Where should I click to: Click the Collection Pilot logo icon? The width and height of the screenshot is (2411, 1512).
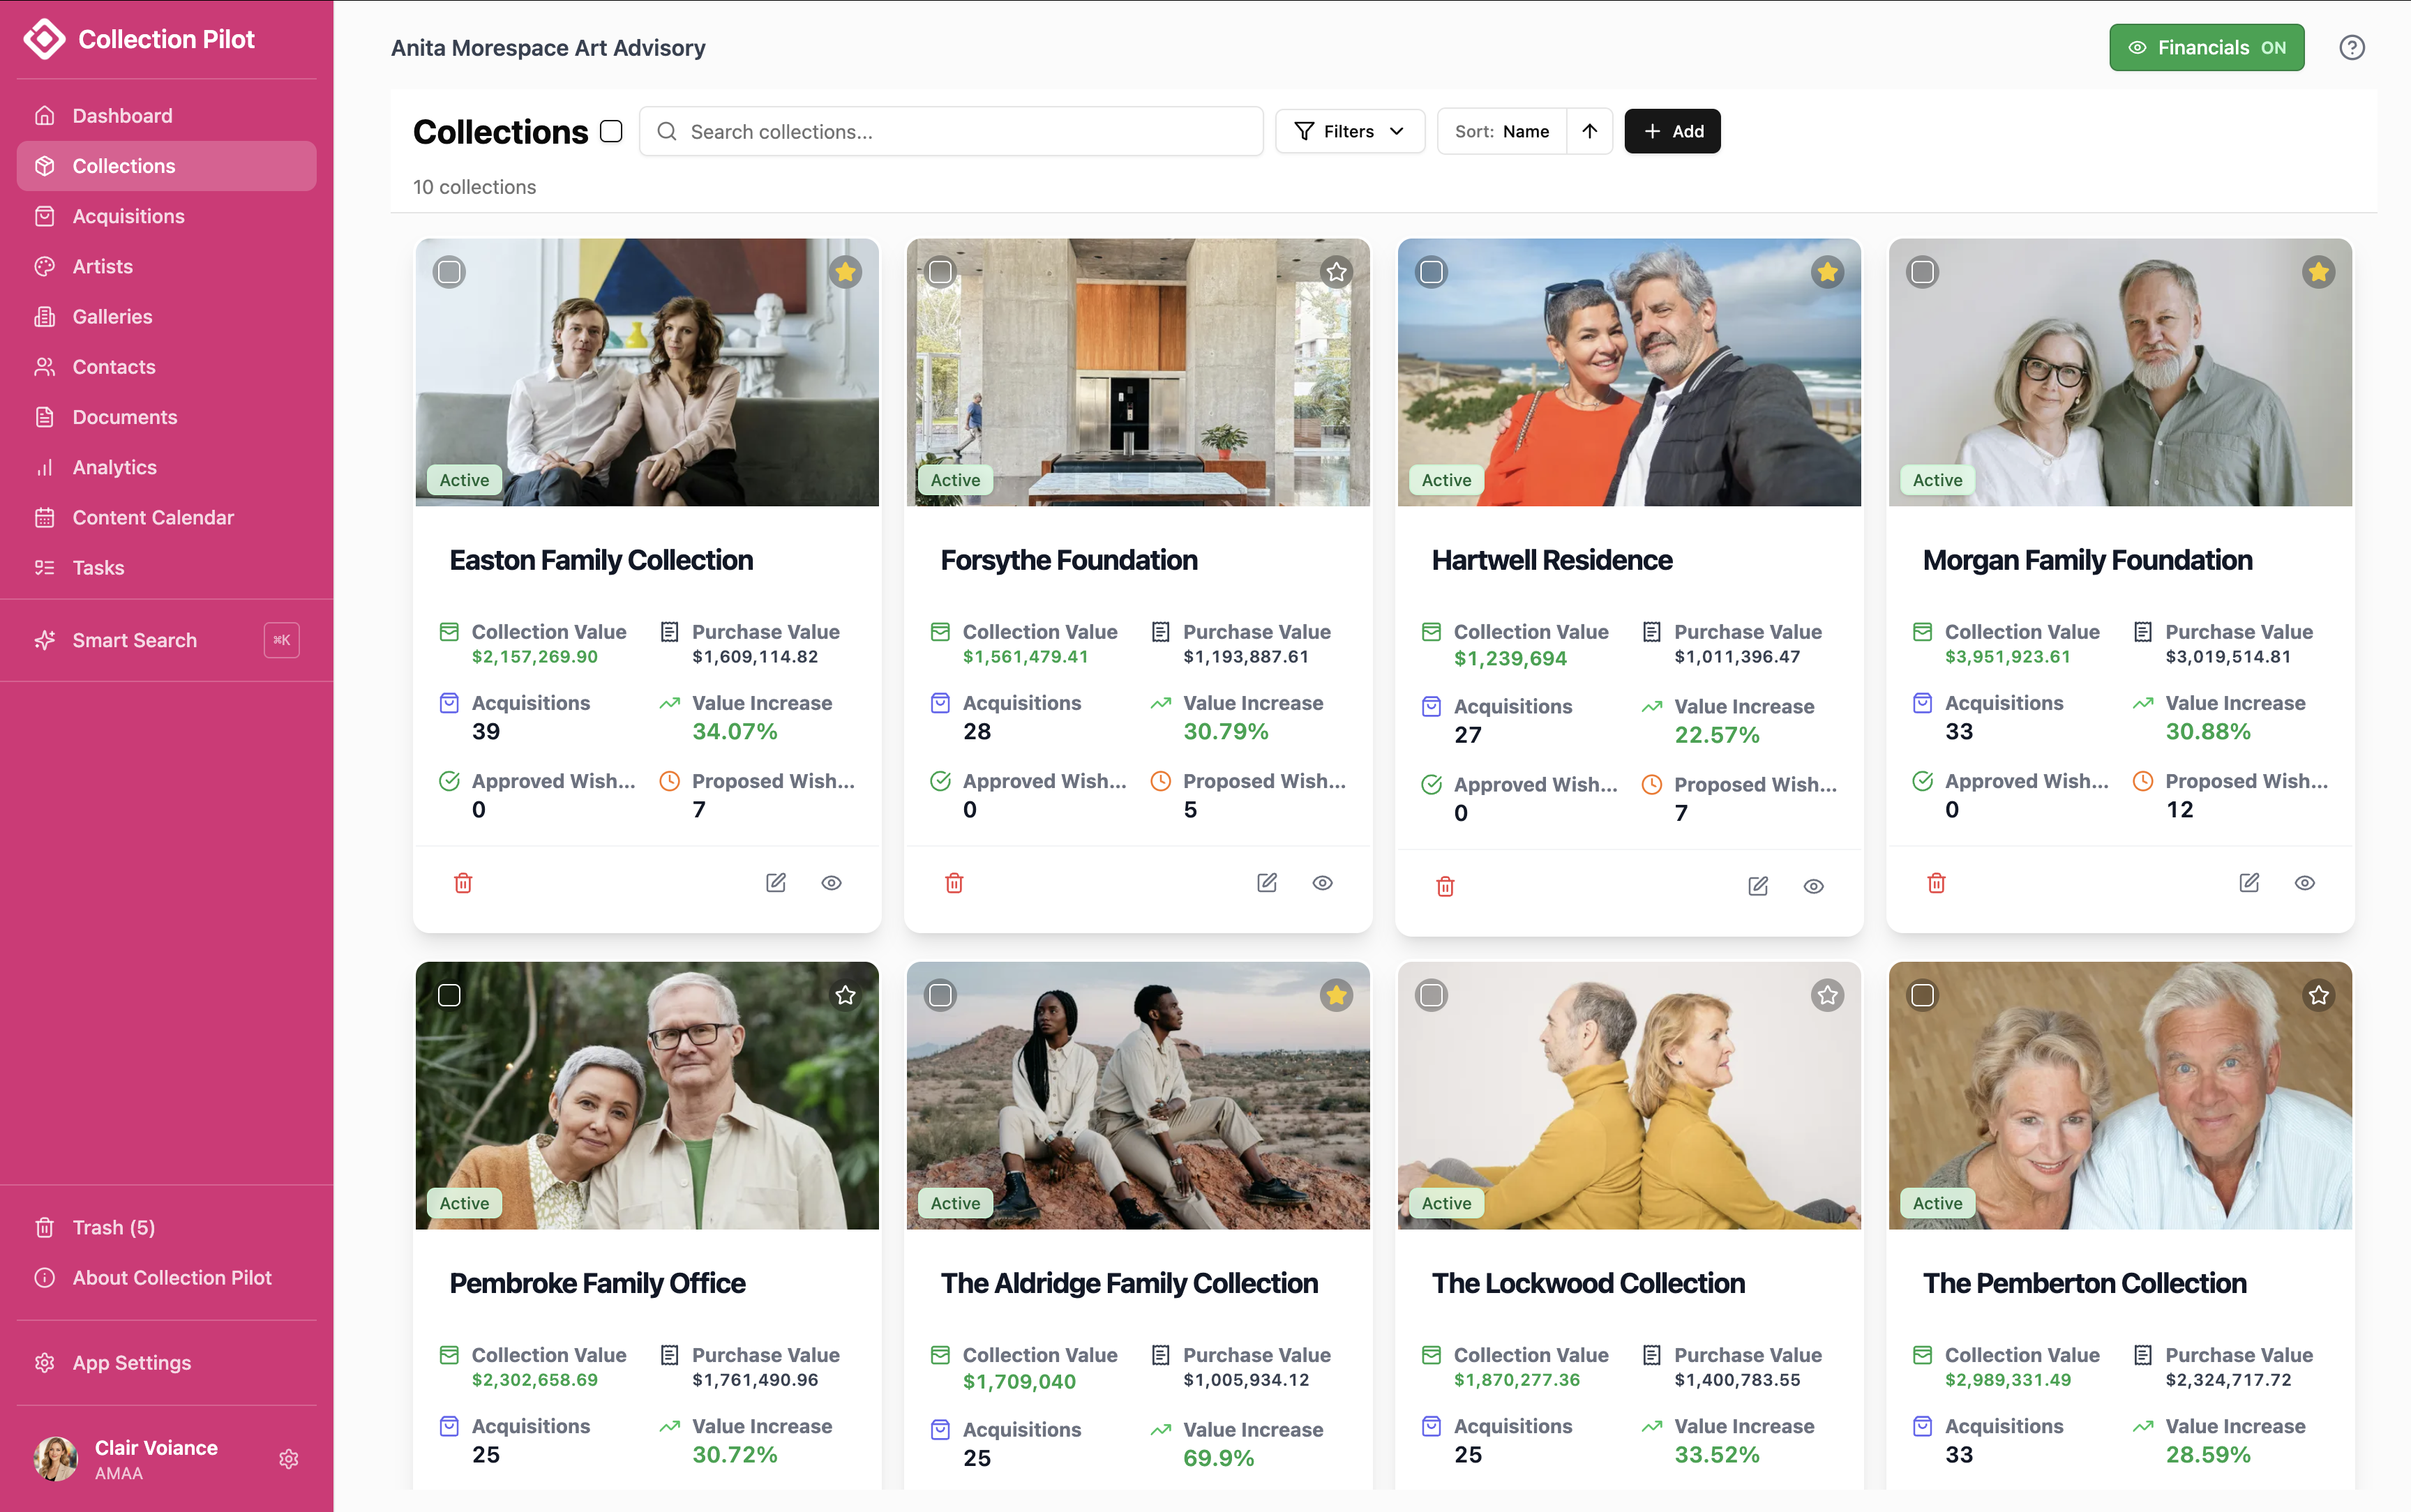pos(44,39)
